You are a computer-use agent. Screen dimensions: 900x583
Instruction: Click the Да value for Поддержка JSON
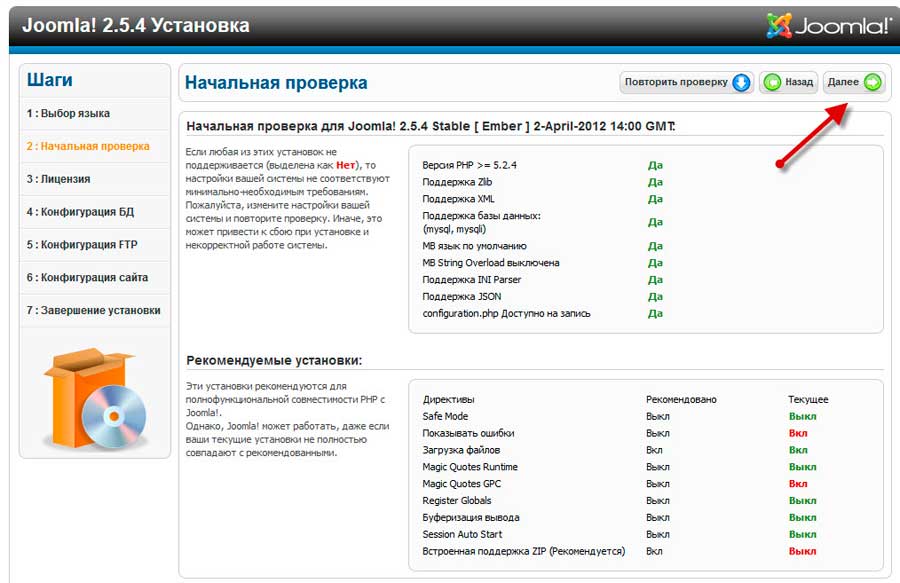655,297
